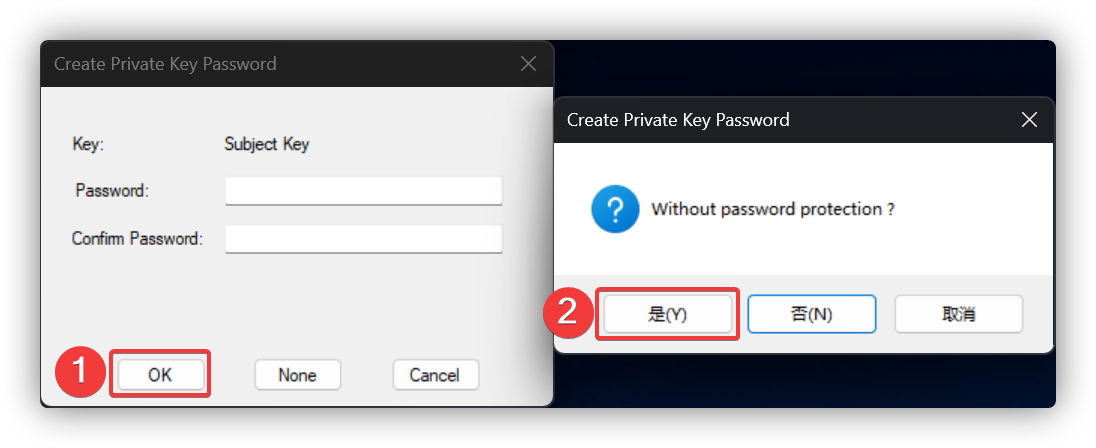Click the 'Confirm Password:' label
Screen dimensions: 1096x448
tap(137, 239)
